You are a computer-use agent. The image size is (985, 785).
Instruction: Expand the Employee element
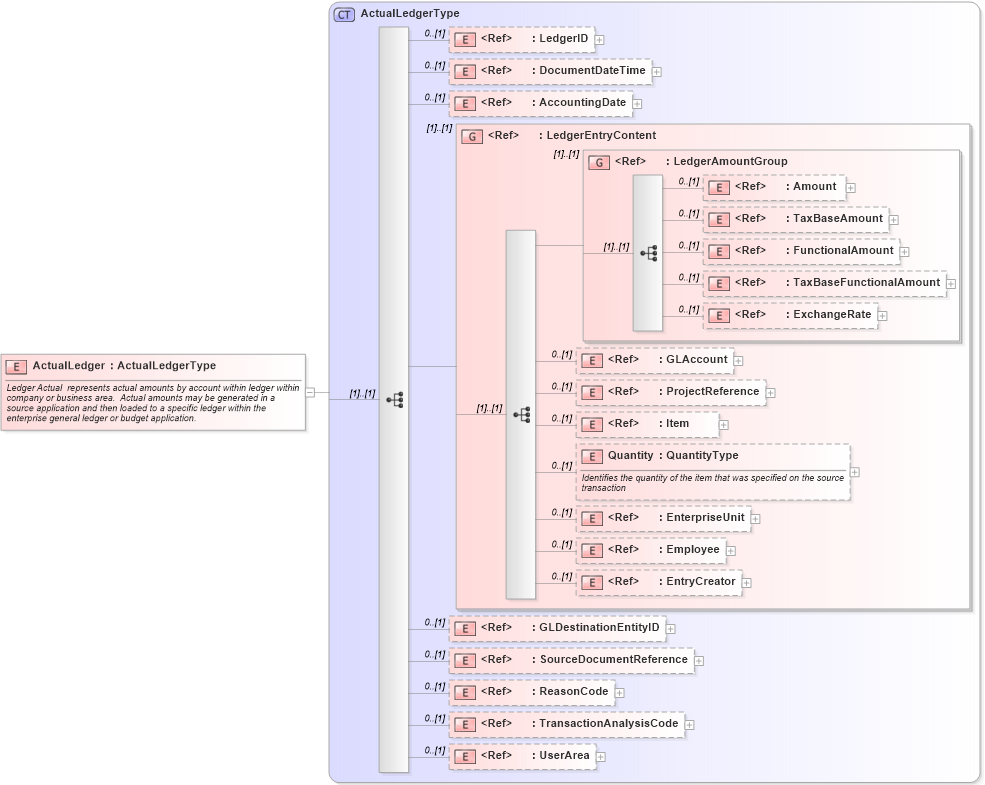[731, 550]
